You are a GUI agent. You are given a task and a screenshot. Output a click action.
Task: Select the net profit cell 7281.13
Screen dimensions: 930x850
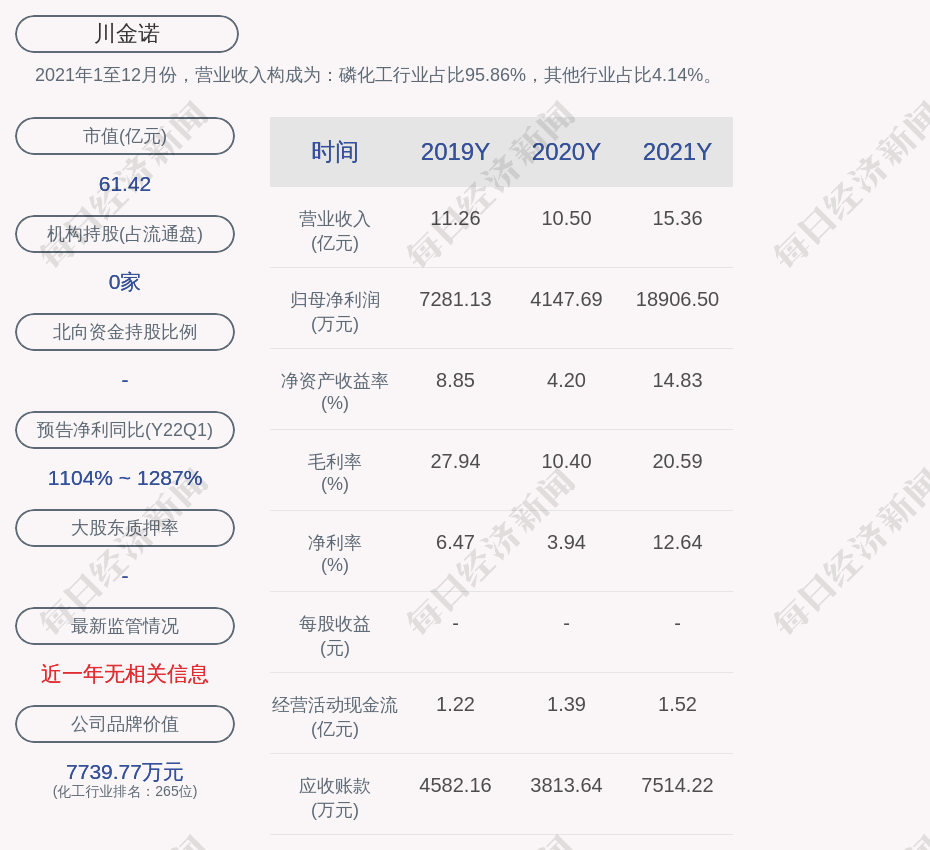coord(455,299)
